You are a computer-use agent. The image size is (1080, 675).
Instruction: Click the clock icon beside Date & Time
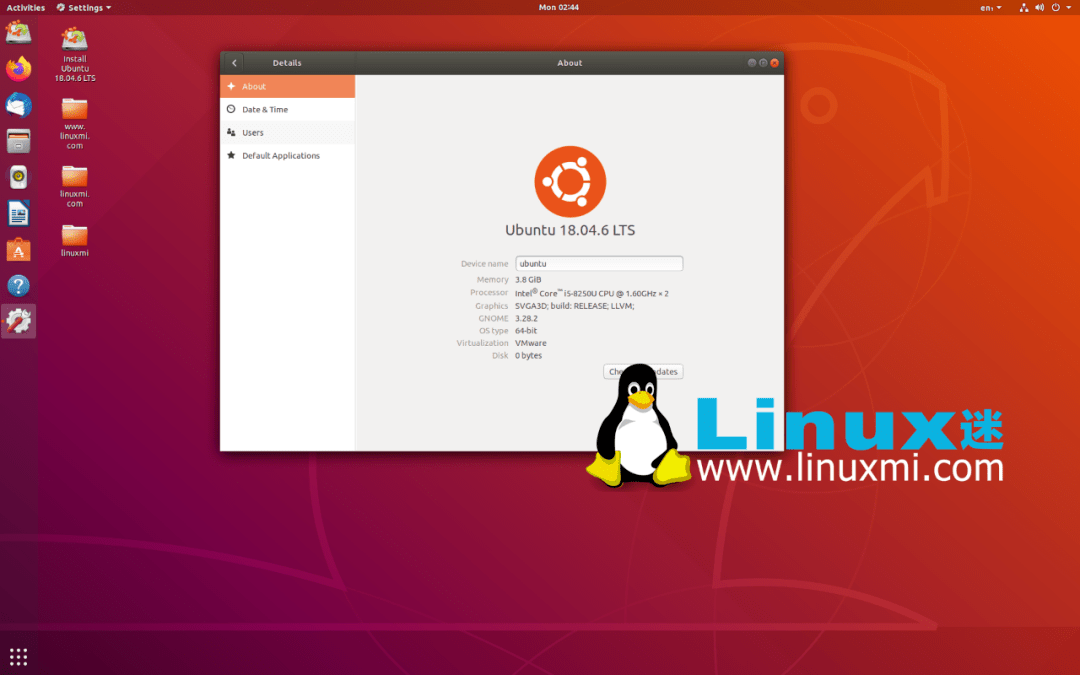coord(231,109)
